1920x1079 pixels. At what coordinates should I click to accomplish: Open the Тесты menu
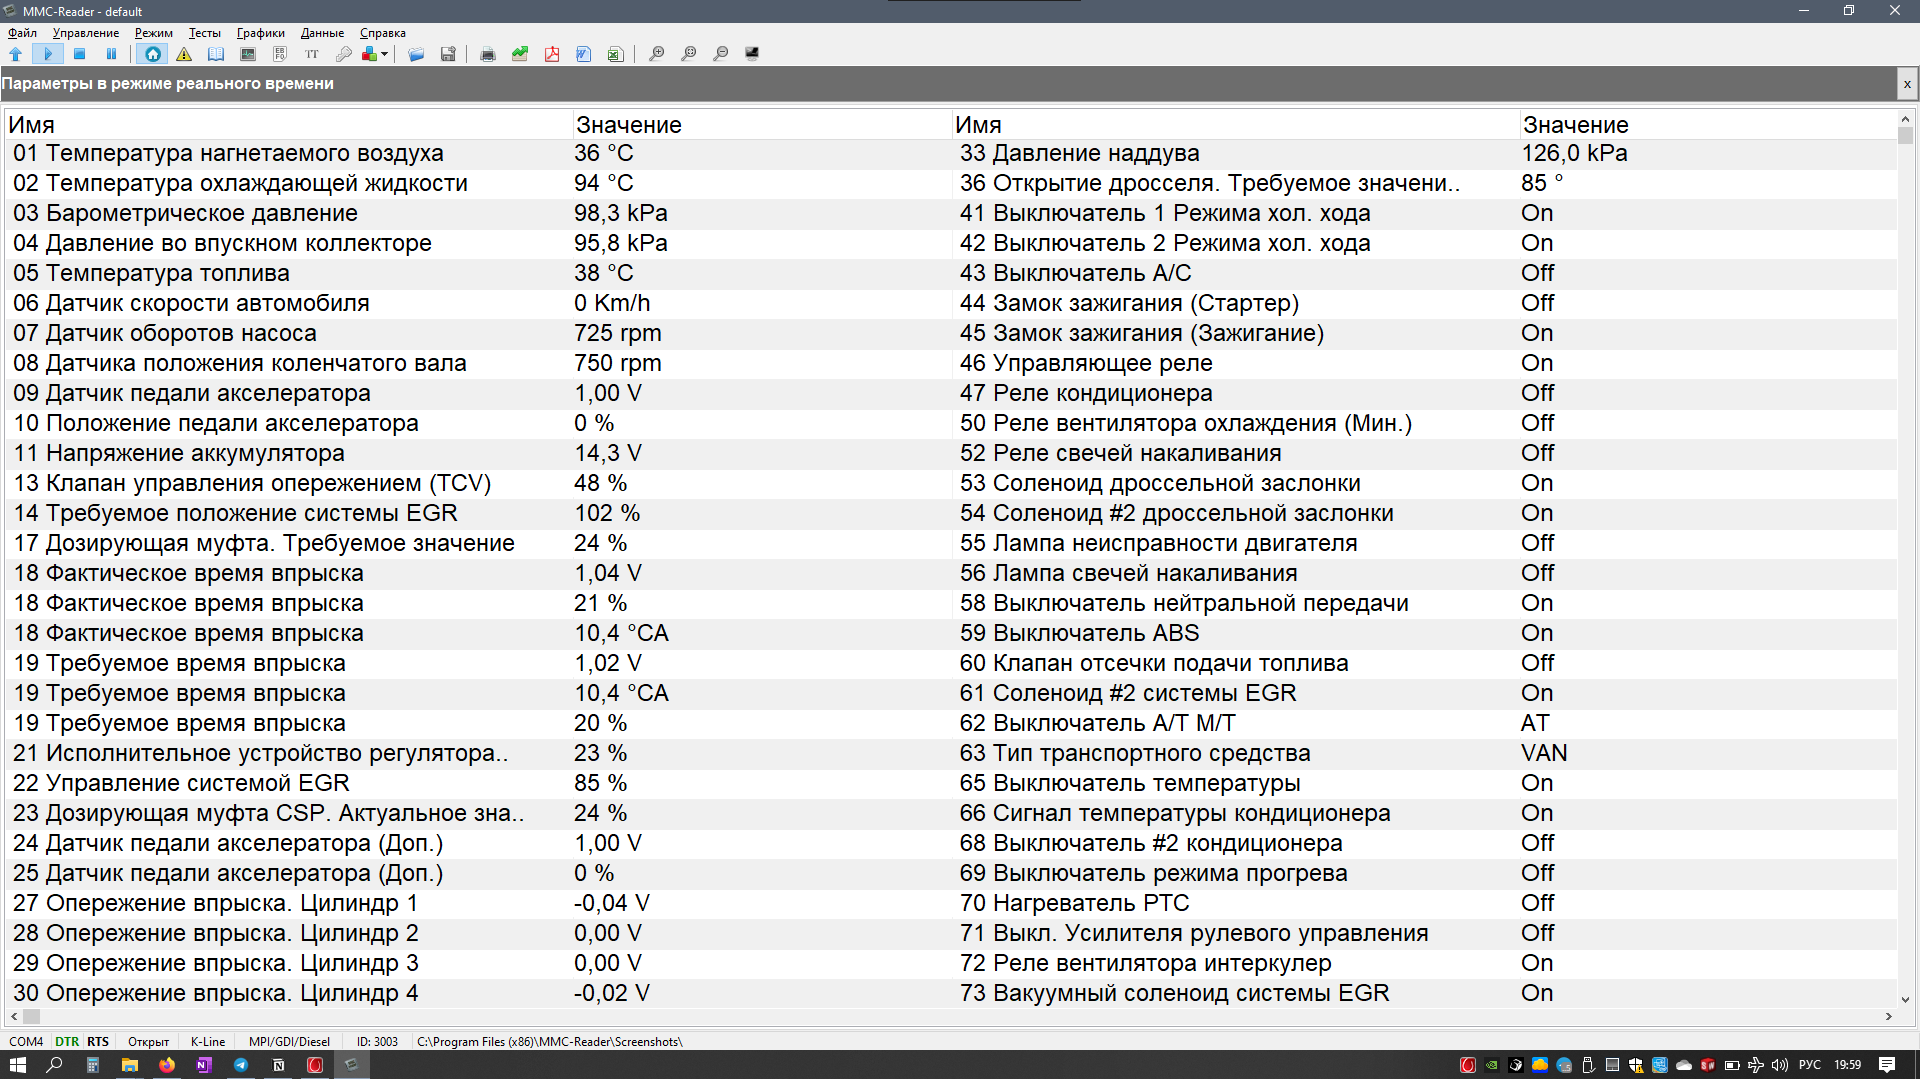click(204, 33)
